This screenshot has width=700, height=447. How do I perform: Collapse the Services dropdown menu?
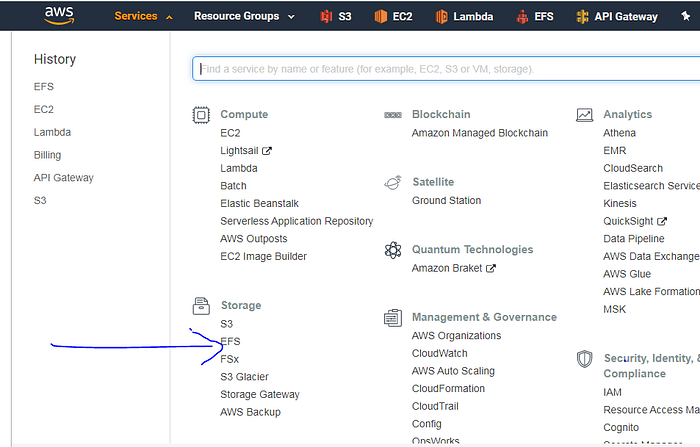click(144, 16)
